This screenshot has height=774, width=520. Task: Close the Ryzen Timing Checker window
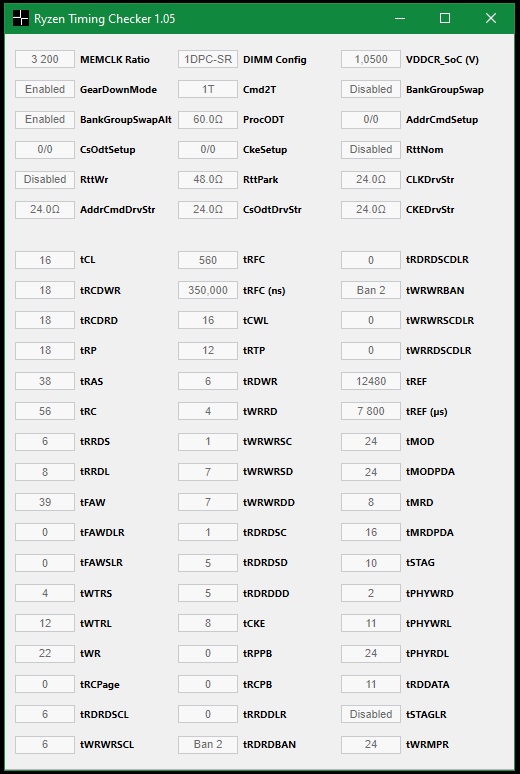coord(491,18)
